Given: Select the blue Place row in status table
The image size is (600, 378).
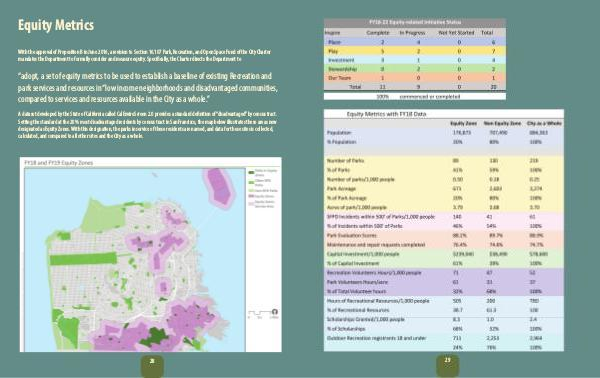Looking at the screenshot, I should pos(415,42).
